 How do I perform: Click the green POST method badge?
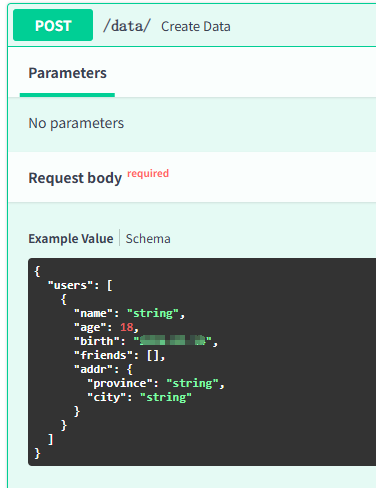[53, 25]
